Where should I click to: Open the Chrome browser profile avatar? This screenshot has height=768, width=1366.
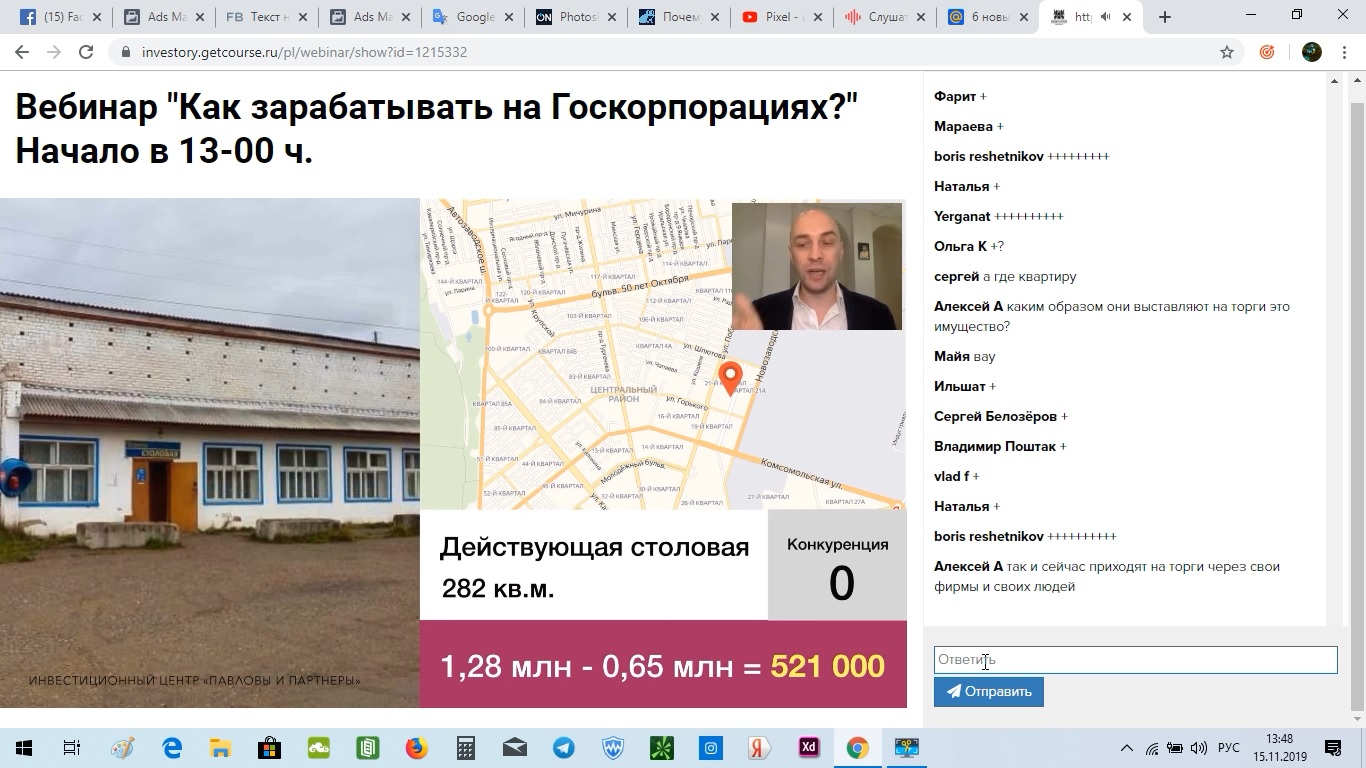pyautogui.click(x=1310, y=51)
